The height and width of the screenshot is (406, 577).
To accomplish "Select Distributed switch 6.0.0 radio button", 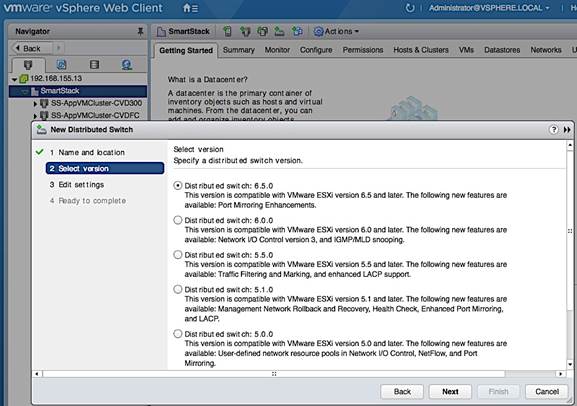I will 178,220.
